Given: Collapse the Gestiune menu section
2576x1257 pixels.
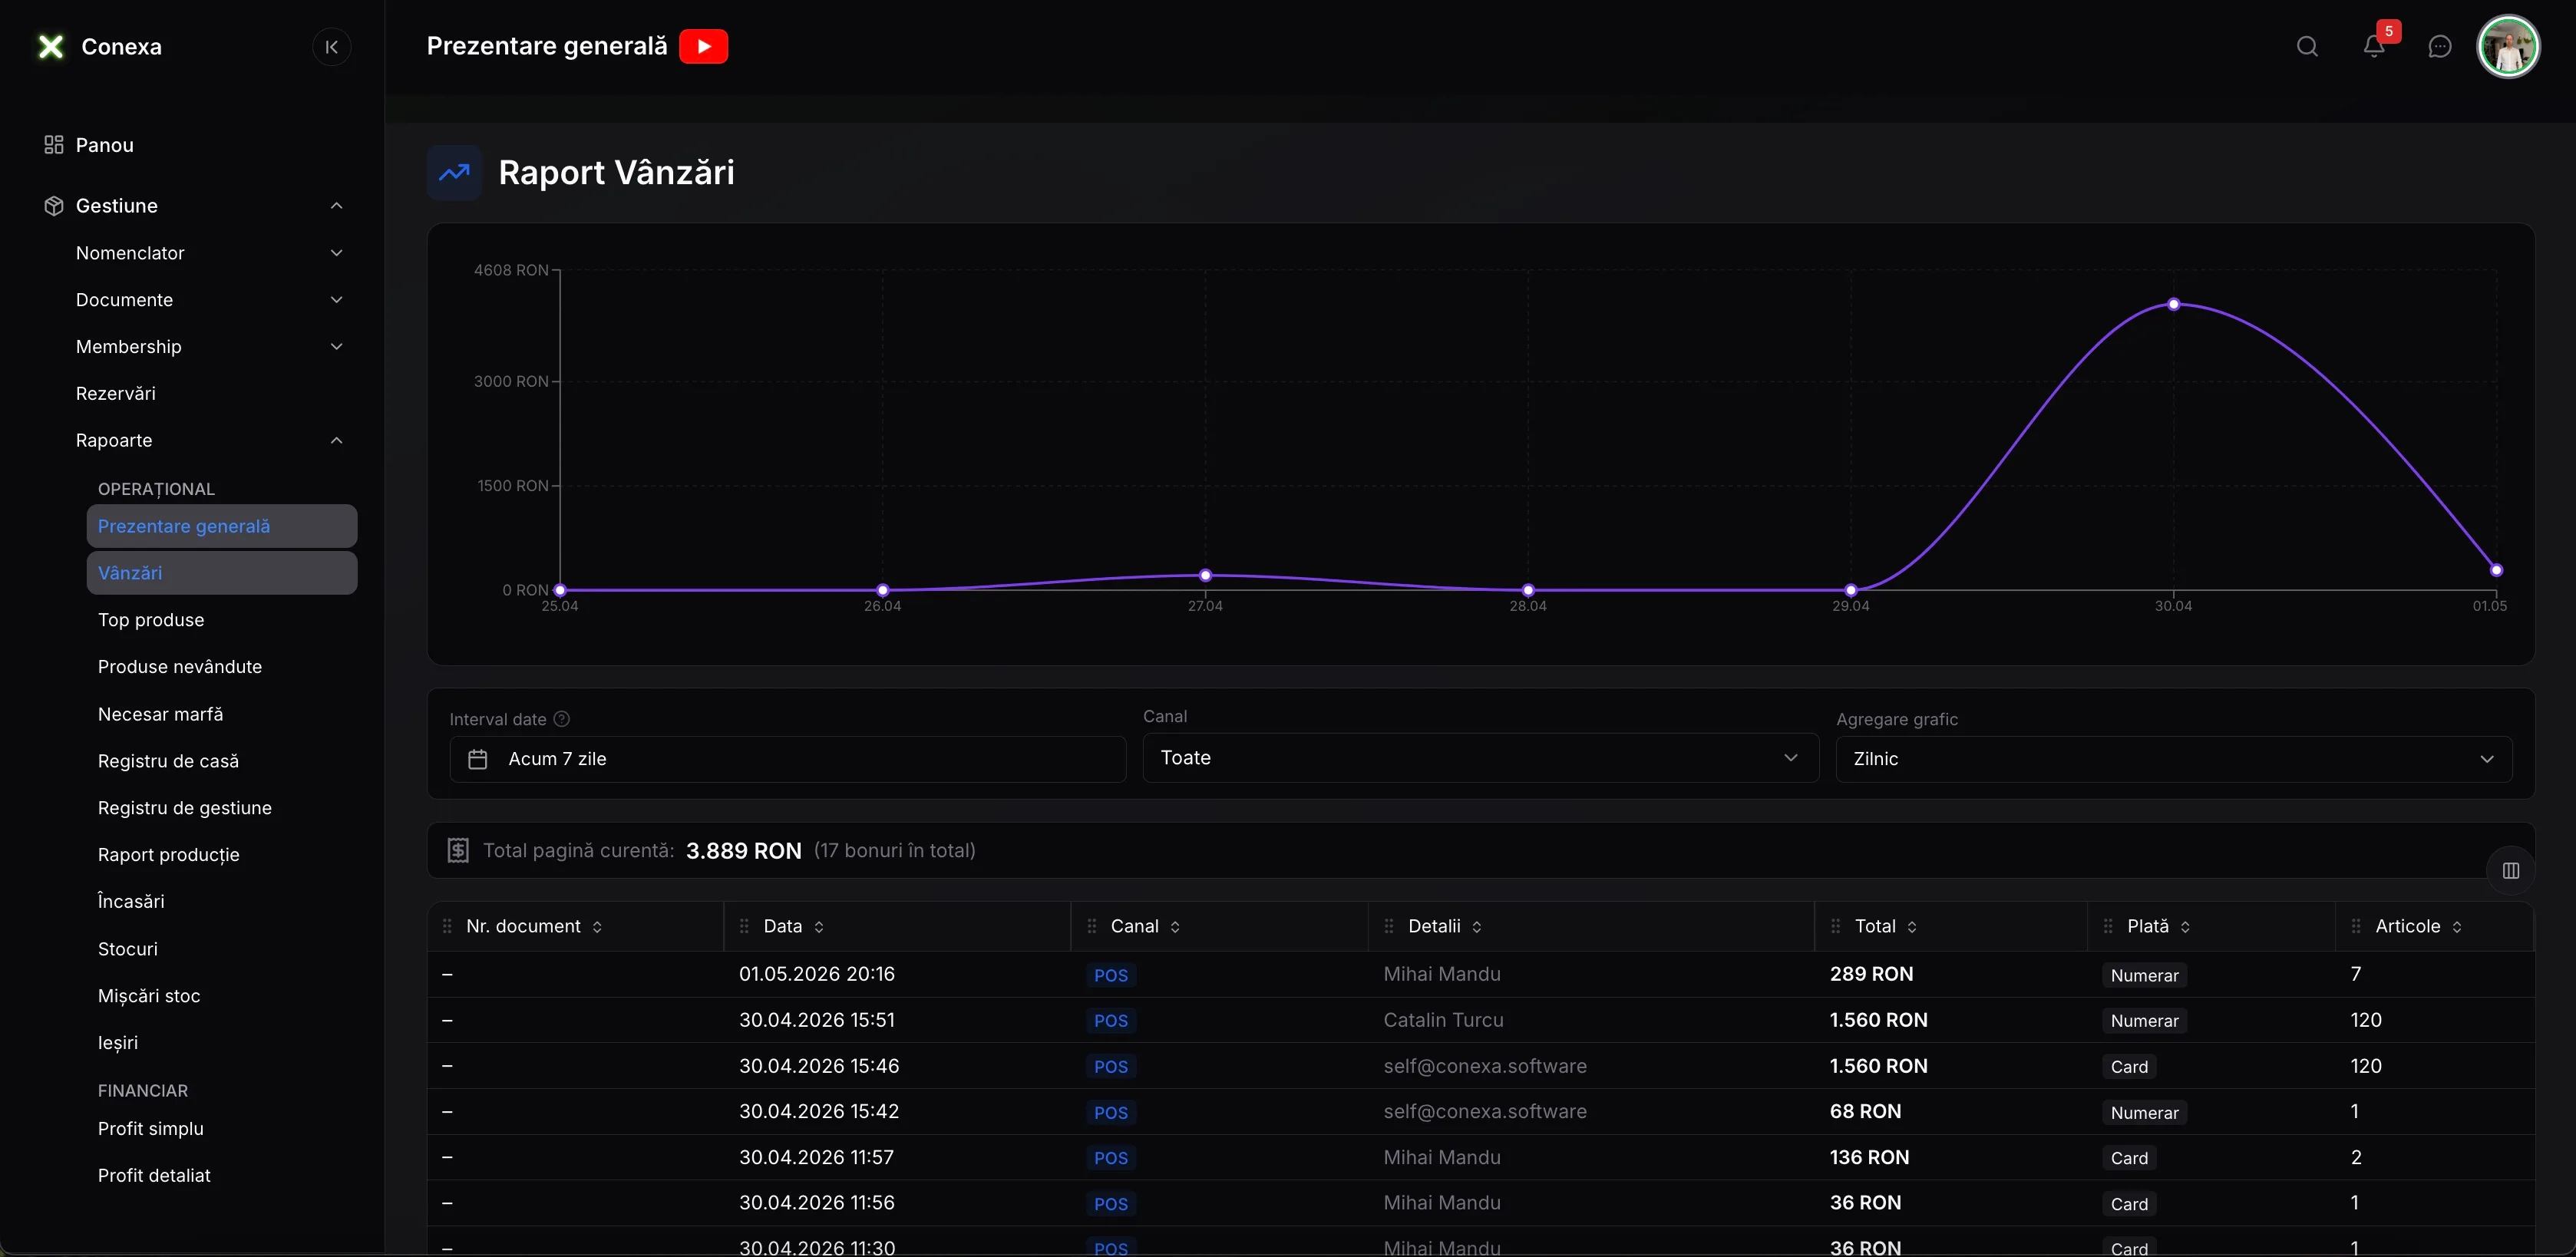Looking at the screenshot, I should click(337, 205).
